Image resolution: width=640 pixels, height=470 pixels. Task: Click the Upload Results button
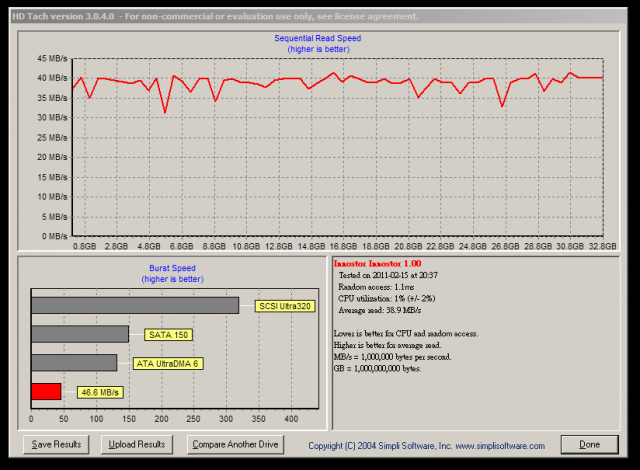[x=137, y=444]
